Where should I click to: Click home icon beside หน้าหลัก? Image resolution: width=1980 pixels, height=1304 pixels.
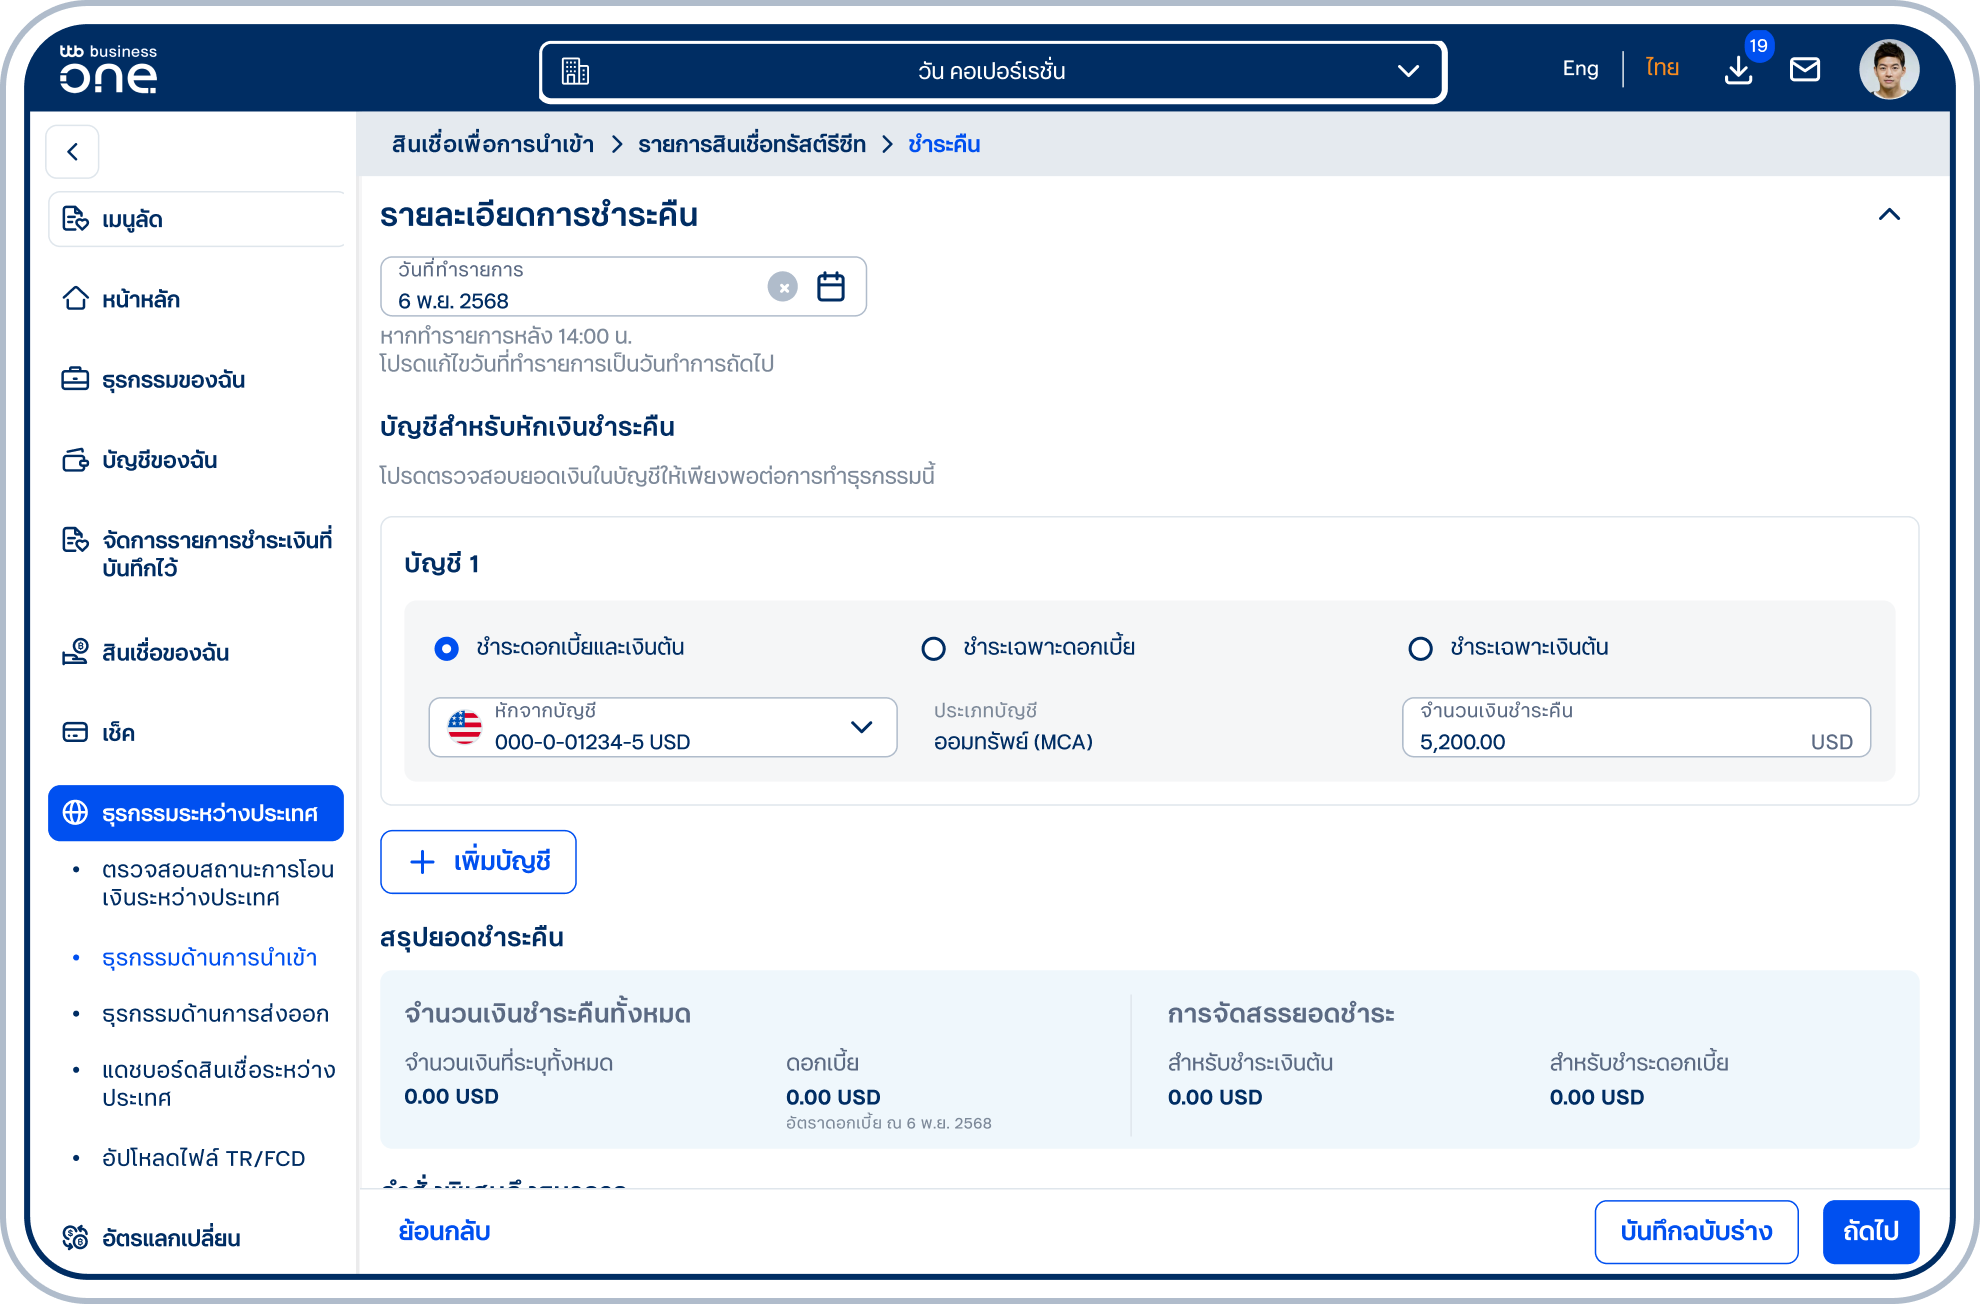[x=75, y=298]
